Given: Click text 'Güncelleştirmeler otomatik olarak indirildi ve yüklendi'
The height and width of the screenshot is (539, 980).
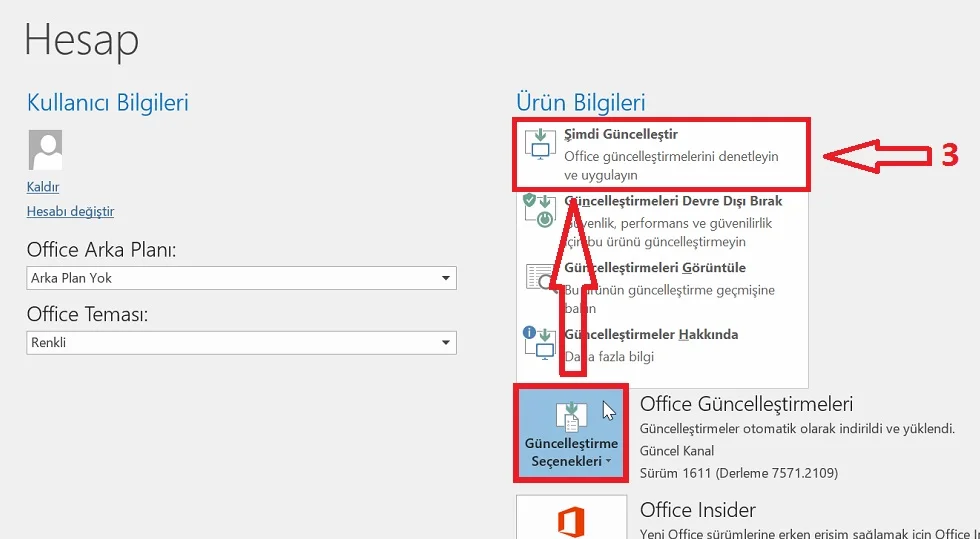Looking at the screenshot, I should 798,429.
